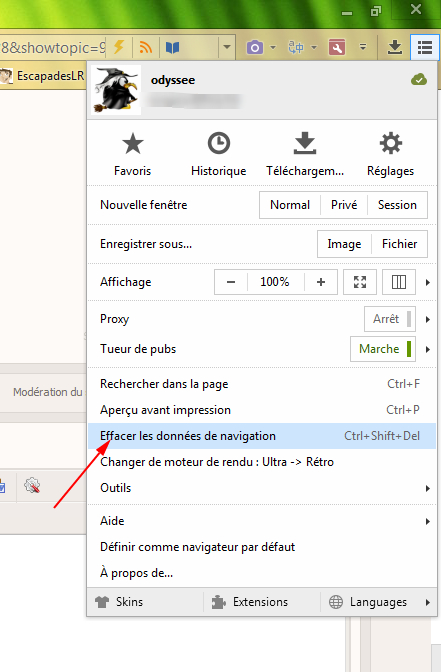Open Favoris star icon
Screen dimensions: 441x672
[x=132, y=144]
